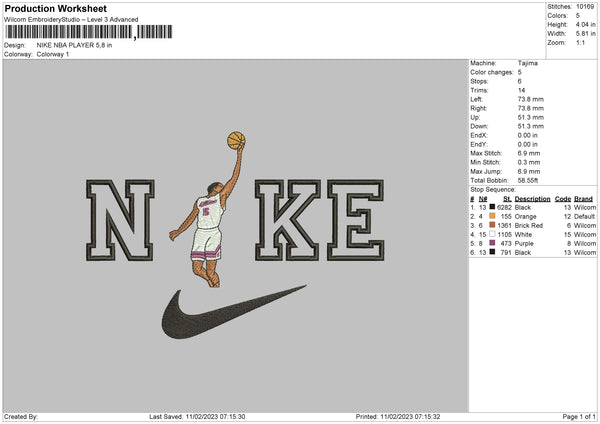Select the White thread color swatch
Viewport: 600px width, 424px height.
492,234
